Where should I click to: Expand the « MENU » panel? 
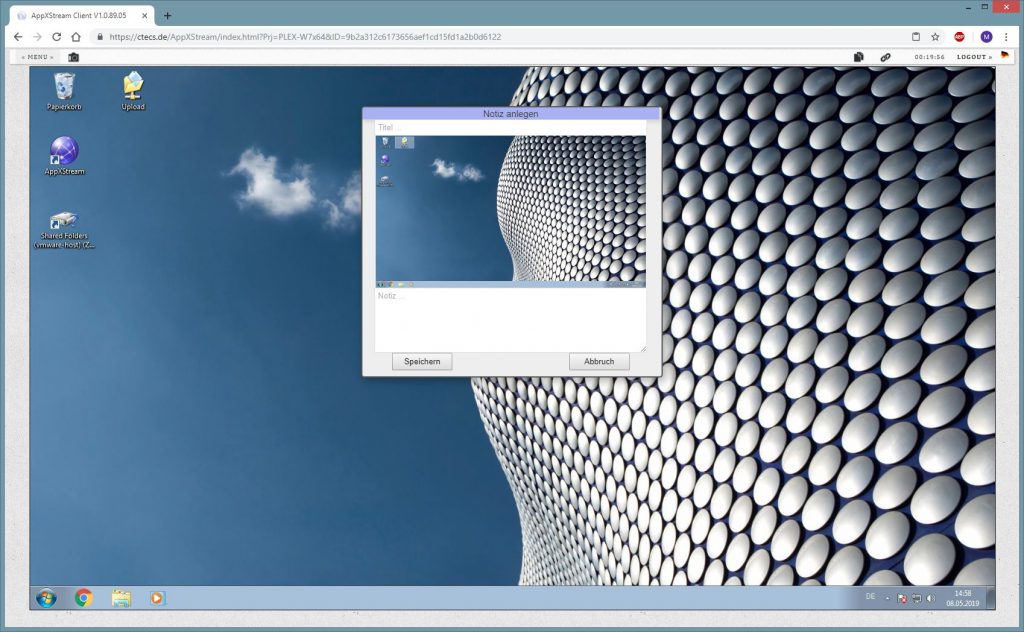38,57
